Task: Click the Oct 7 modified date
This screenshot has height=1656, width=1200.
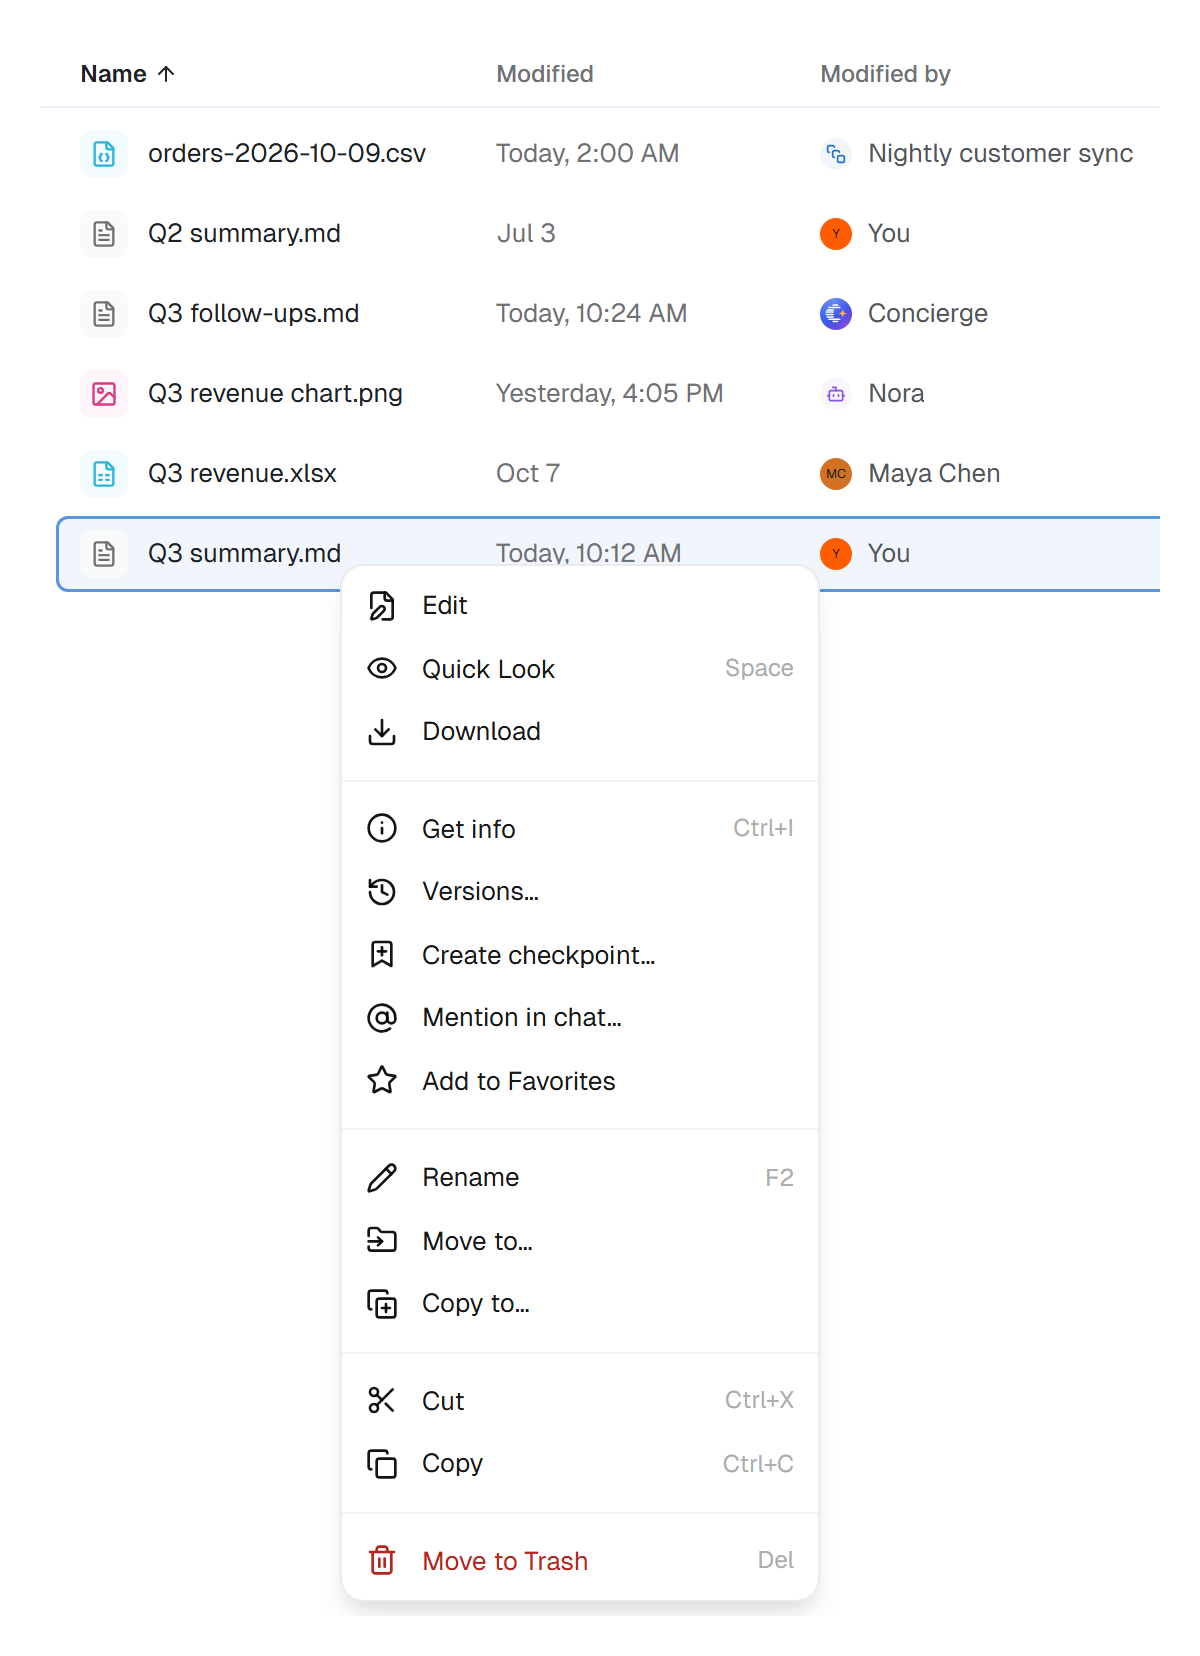Action: click(x=528, y=474)
